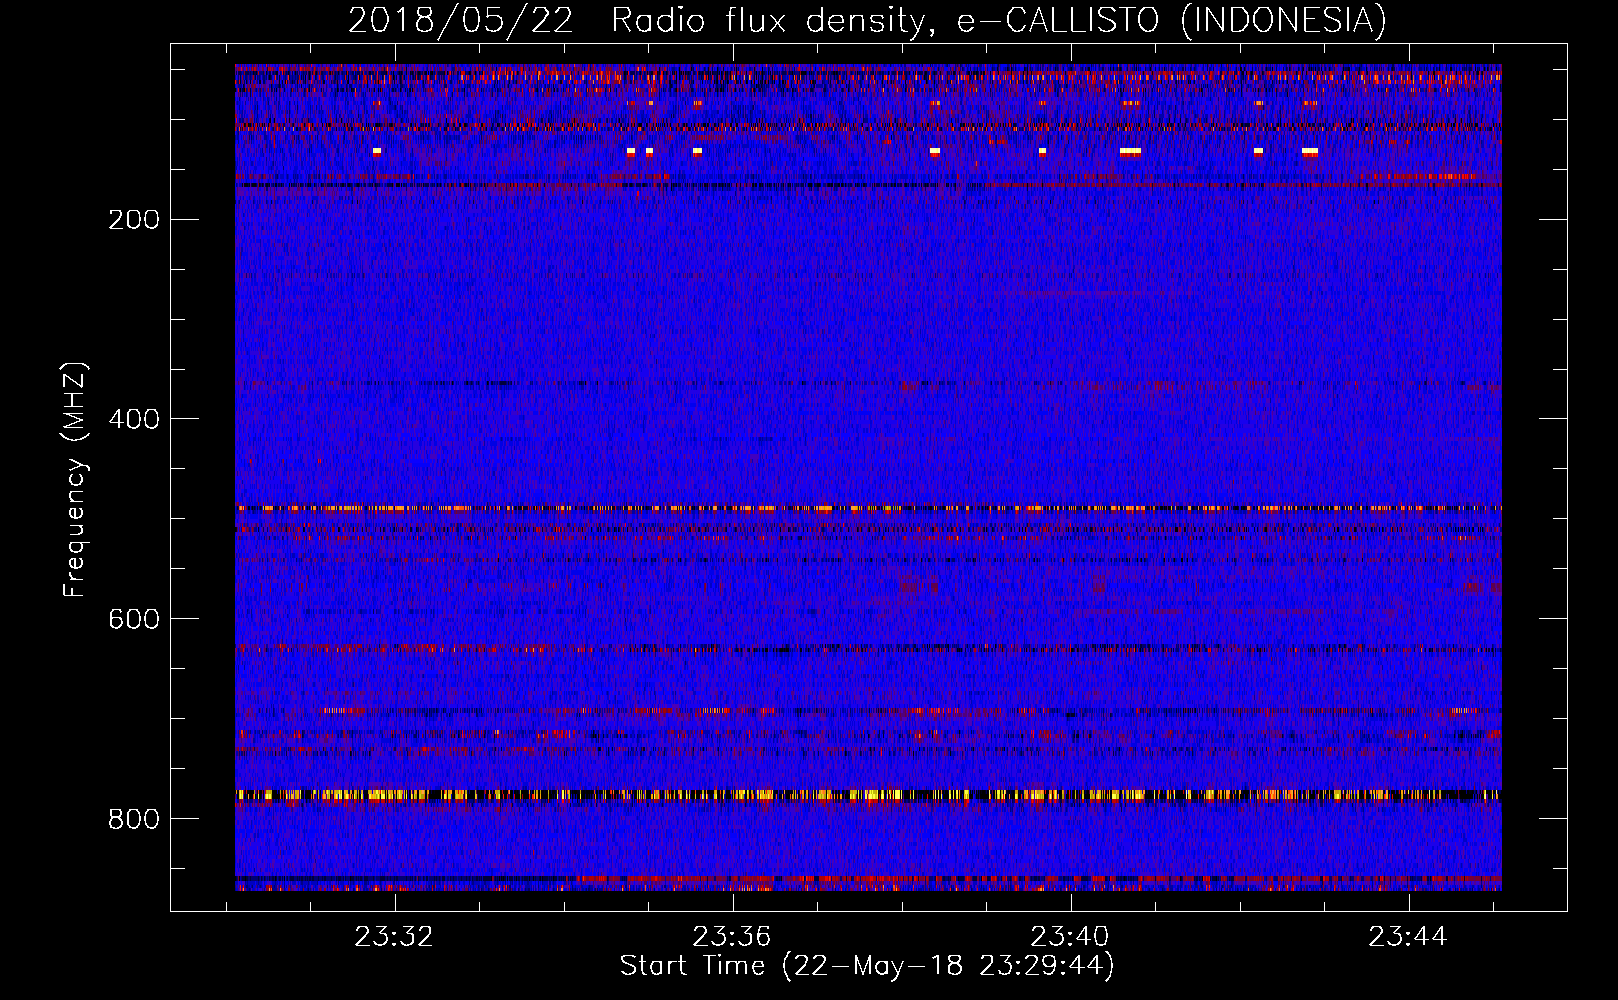Click the widest white burst marker near 23:41

point(1131,151)
